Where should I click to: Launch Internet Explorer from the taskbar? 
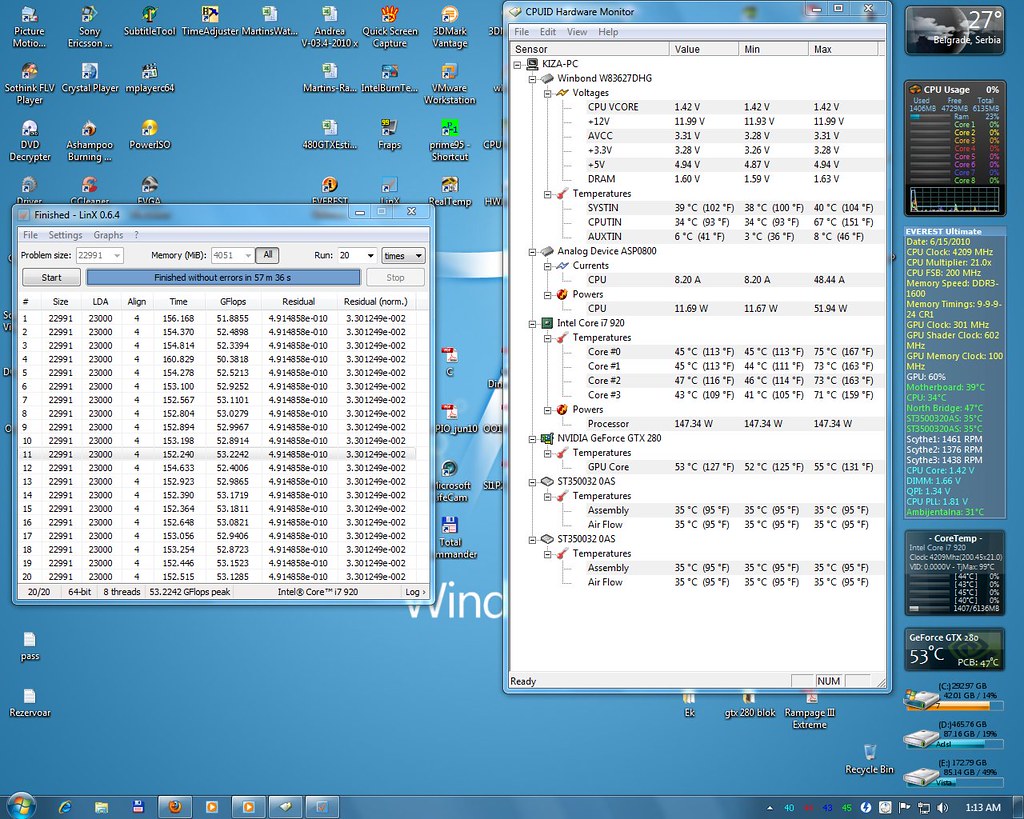65,807
